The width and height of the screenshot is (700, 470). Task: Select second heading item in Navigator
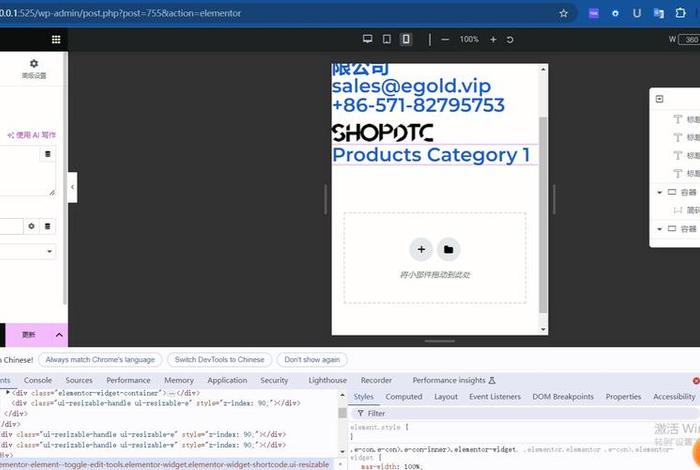pyautogui.click(x=686, y=137)
